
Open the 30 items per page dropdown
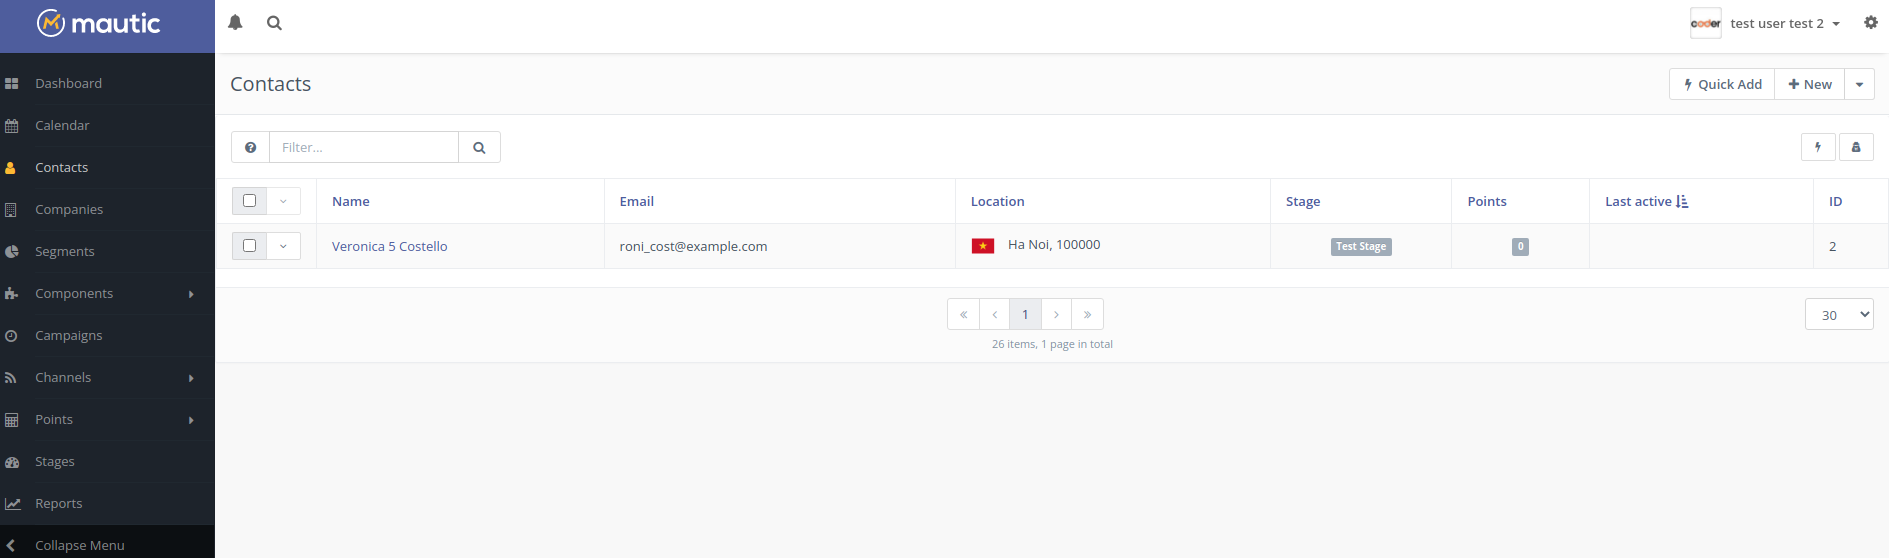click(x=1839, y=314)
